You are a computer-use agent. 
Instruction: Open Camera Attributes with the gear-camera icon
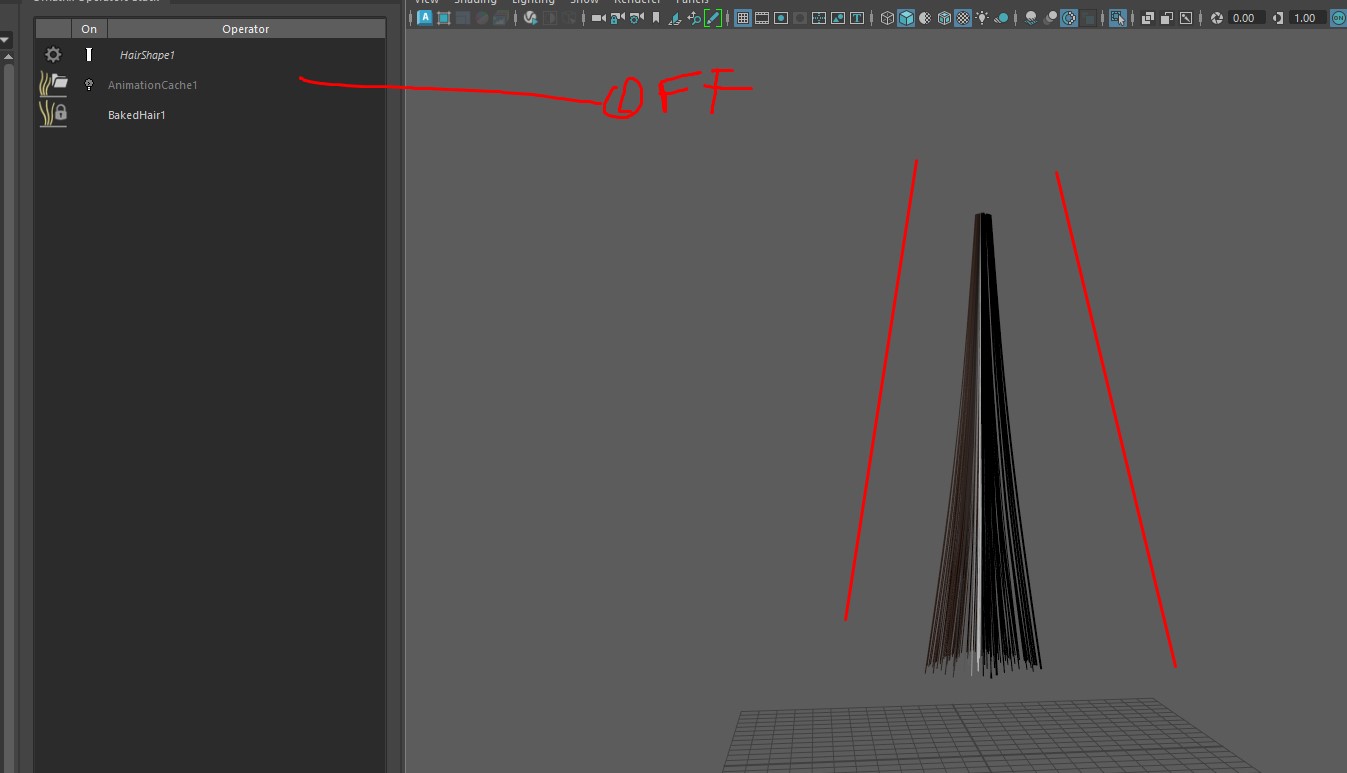pyautogui.click(x=636, y=18)
